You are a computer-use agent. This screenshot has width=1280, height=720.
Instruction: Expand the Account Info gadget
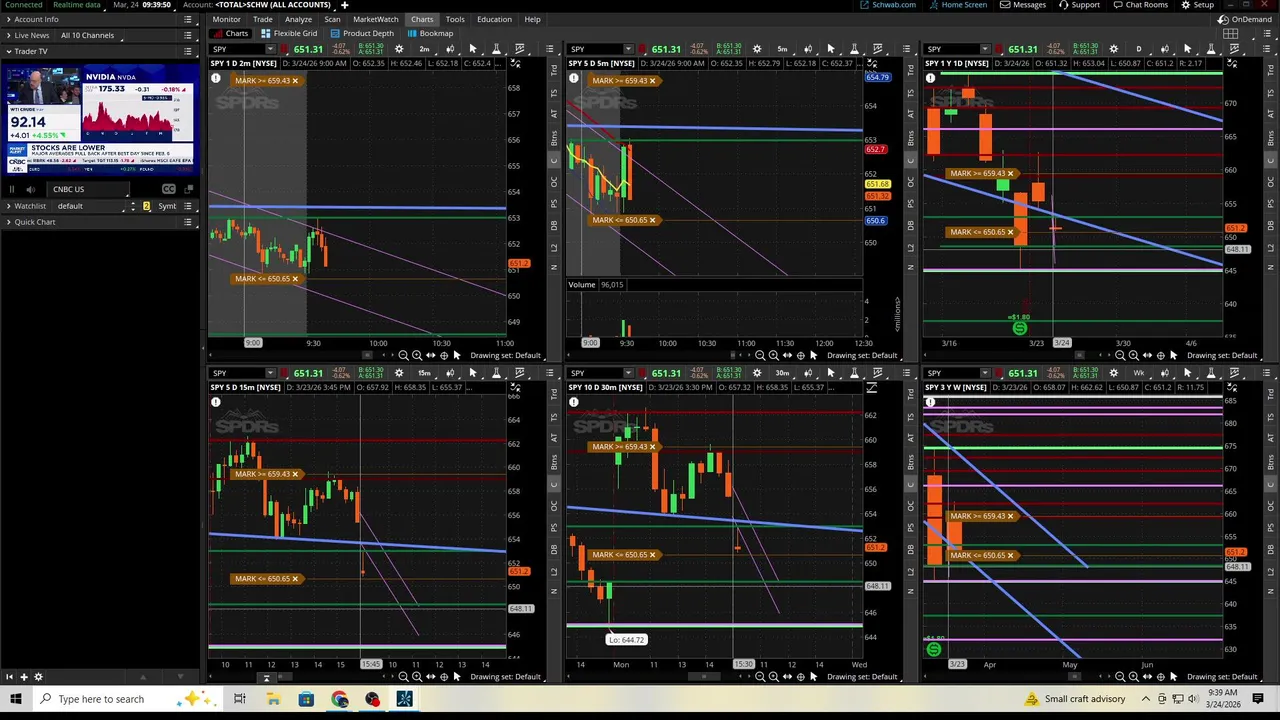point(8,19)
